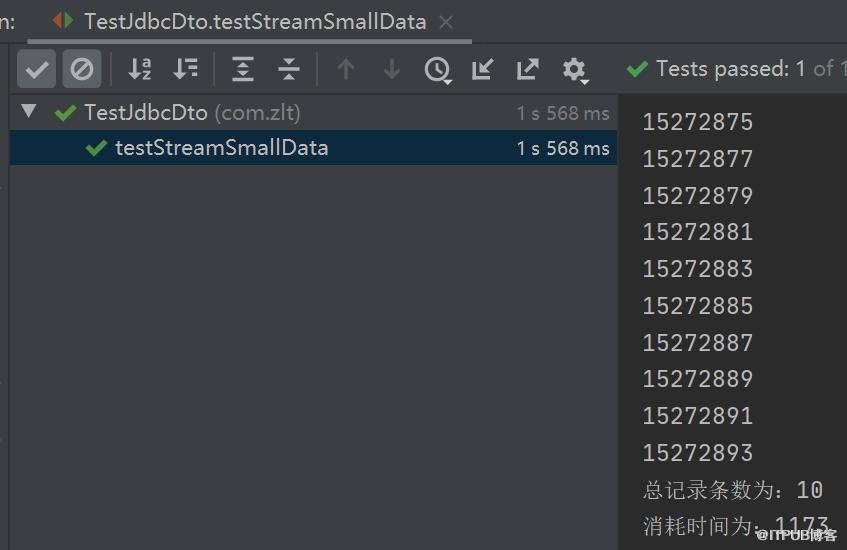Import test results icon

point(482,69)
